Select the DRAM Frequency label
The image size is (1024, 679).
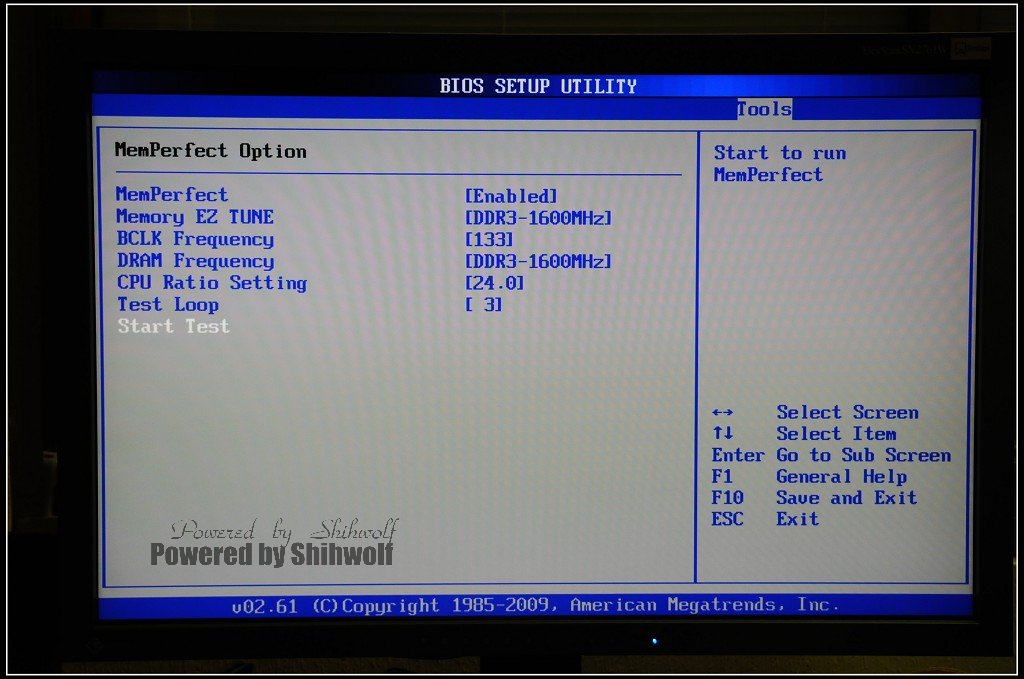tap(195, 261)
